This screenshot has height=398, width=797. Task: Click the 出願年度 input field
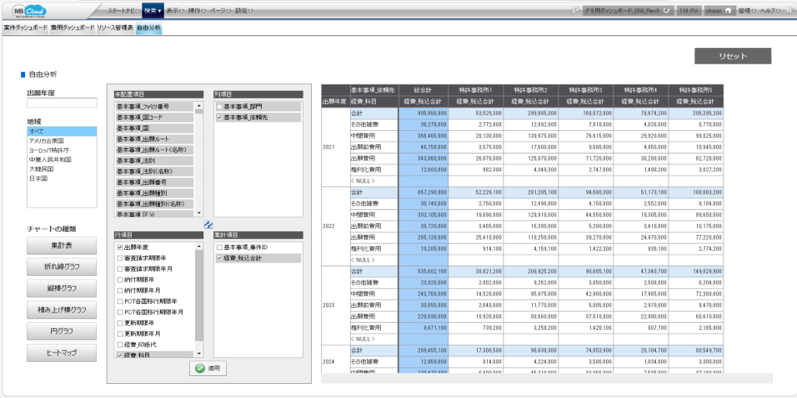pyautogui.click(x=62, y=103)
